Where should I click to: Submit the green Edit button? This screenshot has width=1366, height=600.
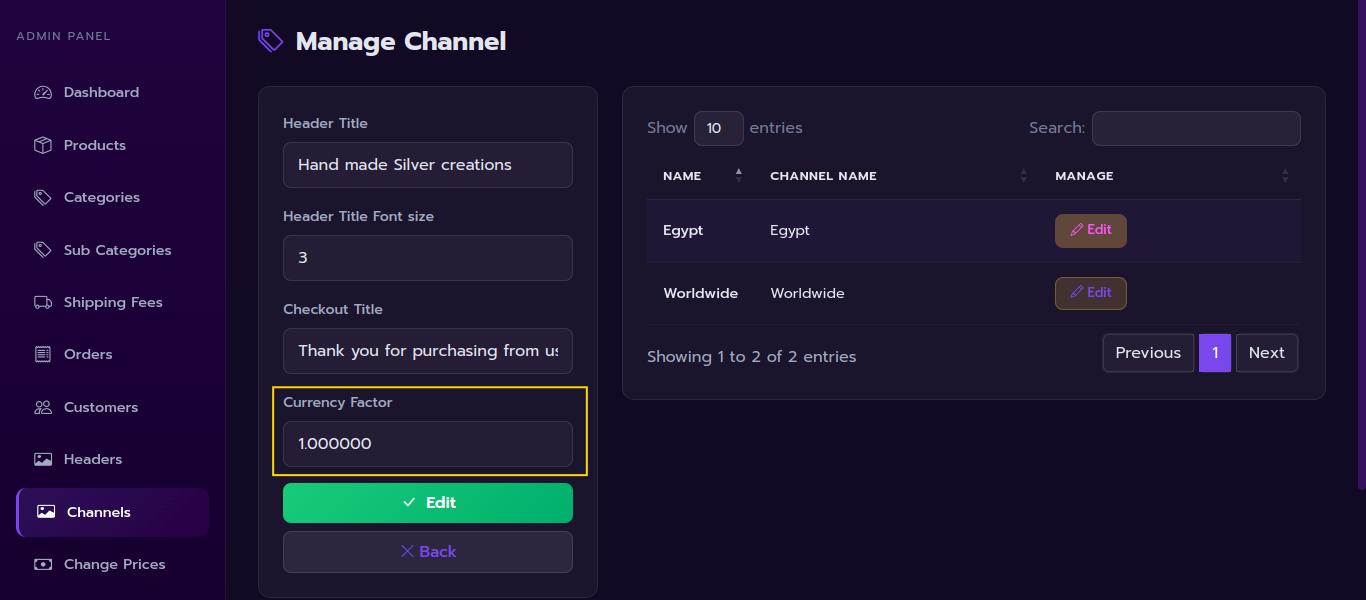428,503
